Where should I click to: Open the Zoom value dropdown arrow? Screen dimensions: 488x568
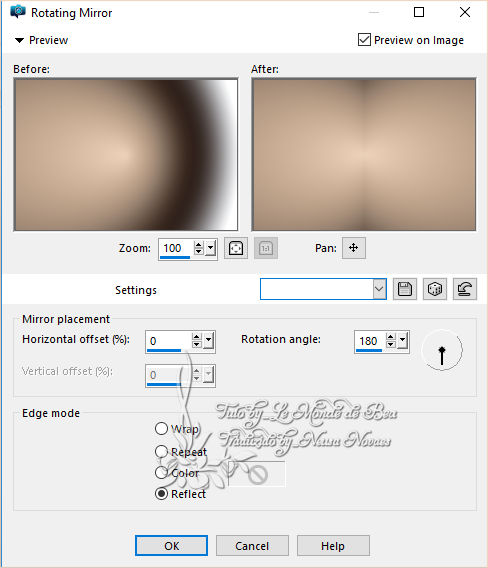[x=210, y=248]
